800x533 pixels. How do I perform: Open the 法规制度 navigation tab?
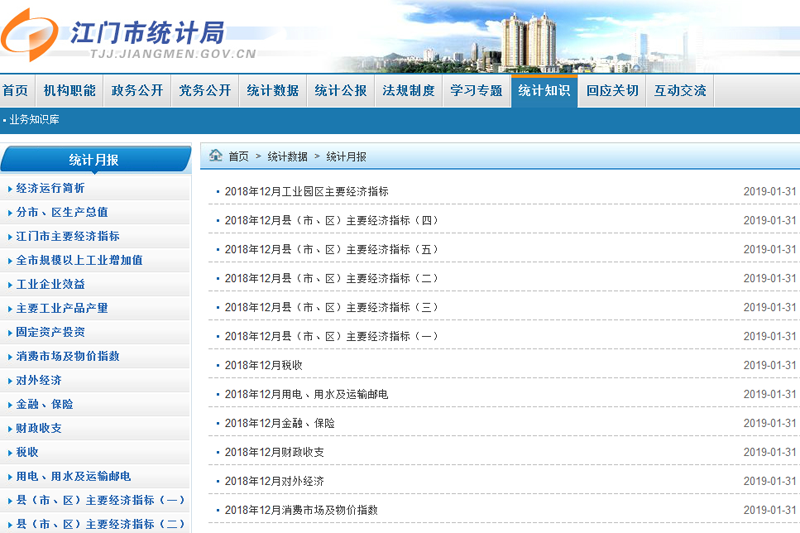point(409,91)
